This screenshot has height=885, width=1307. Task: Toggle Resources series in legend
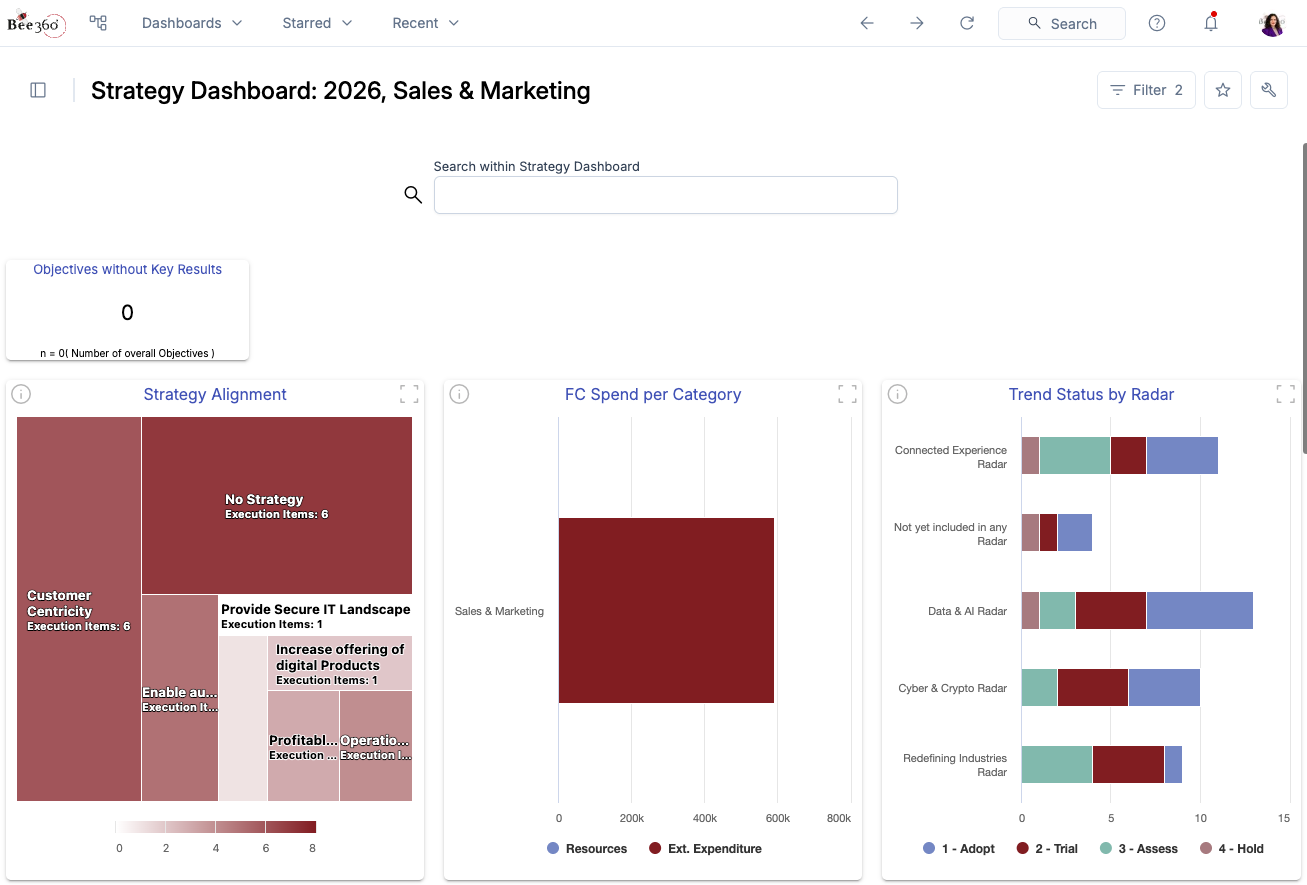587,849
